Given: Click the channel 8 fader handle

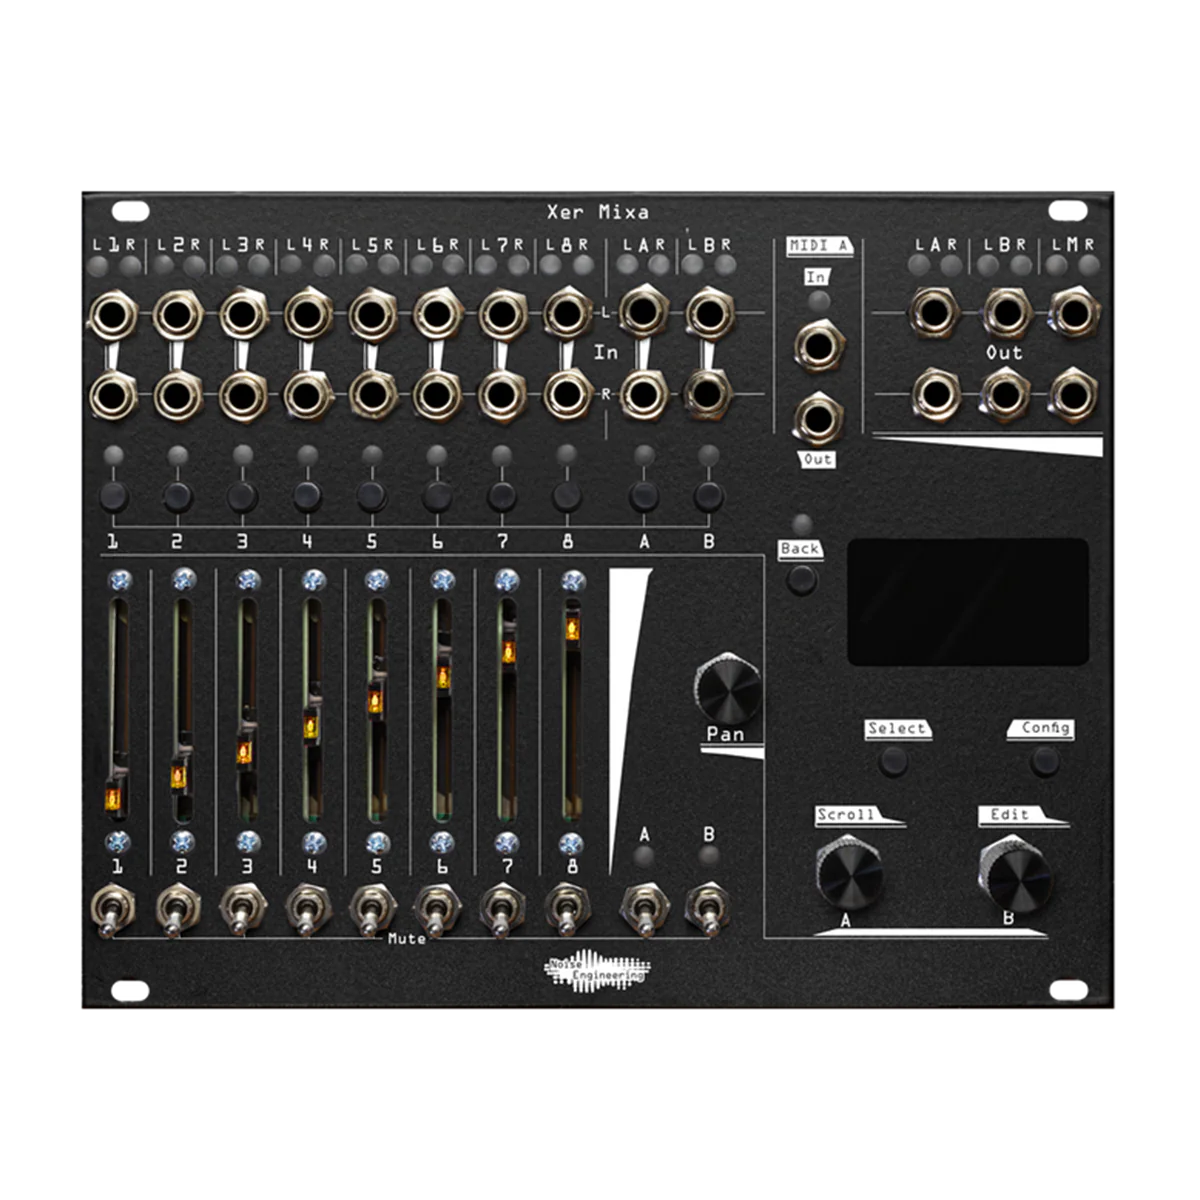Looking at the screenshot, I should pyautogui.click(x=572, y=628).
